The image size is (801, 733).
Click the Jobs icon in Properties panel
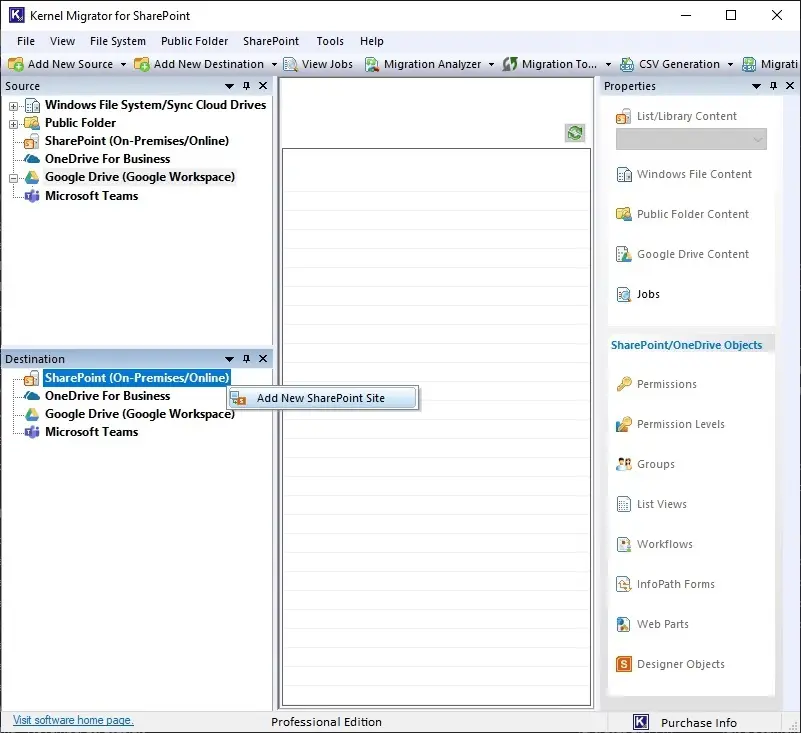point(624,294)
